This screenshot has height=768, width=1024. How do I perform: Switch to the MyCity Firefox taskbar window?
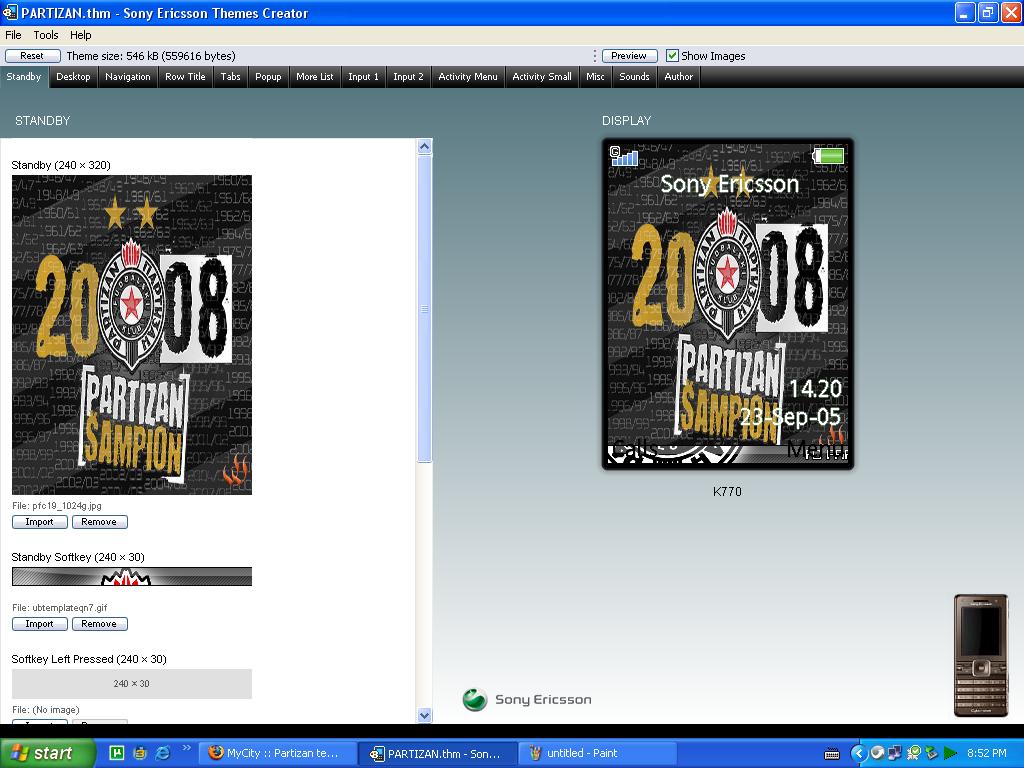278,753
